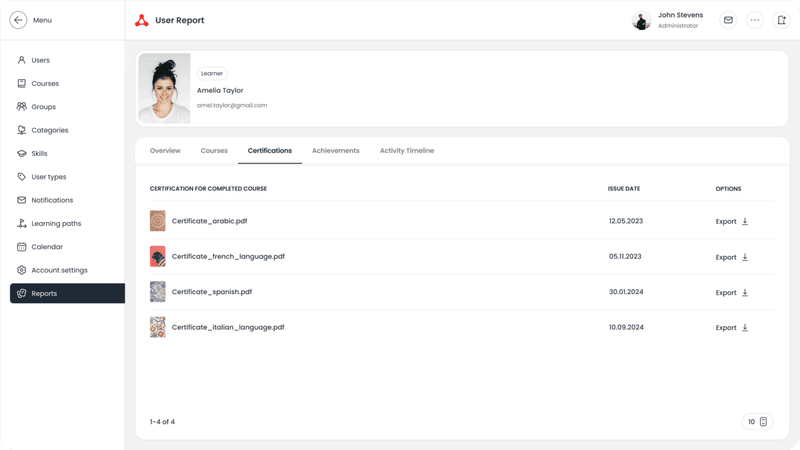This screenshot has height=450, width=800.
Task: Click the Certificate_french_language.pdf thumbnail image
Action: click(x=158, y=257)
